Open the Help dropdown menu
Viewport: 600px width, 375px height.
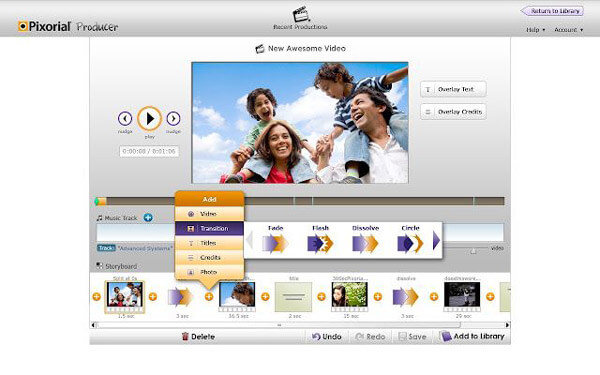[535, 29]
